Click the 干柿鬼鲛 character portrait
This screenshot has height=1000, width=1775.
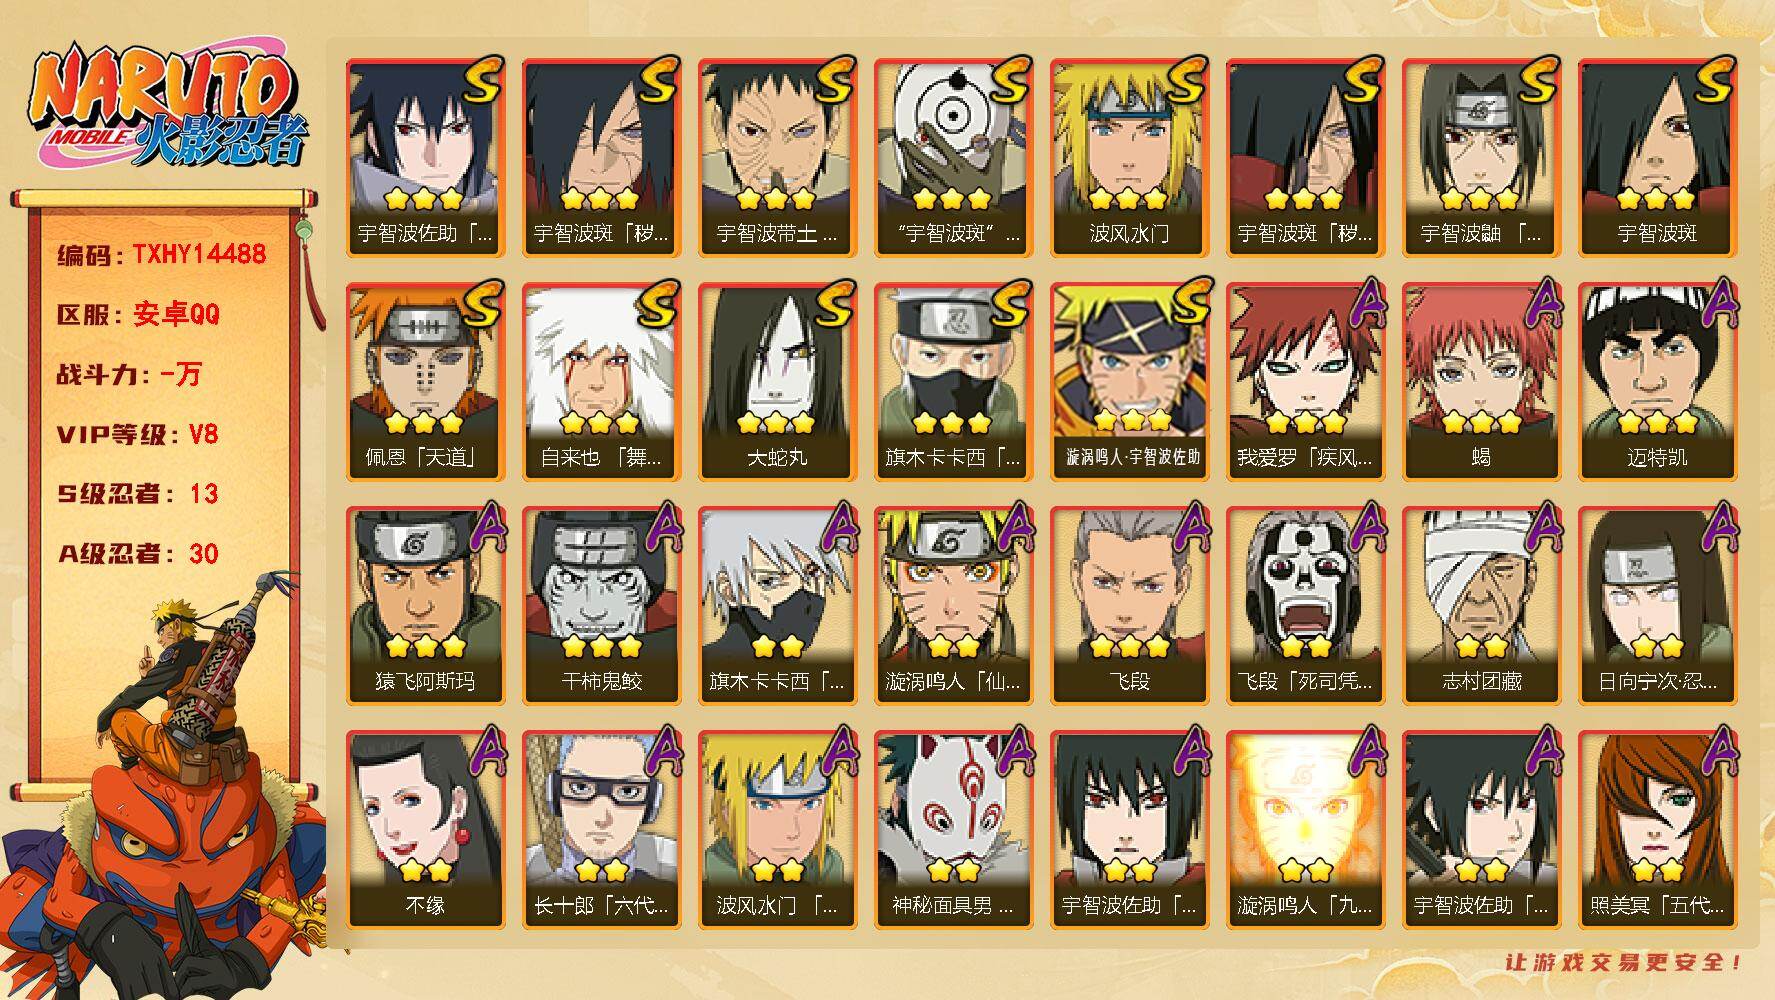[601, 605]
